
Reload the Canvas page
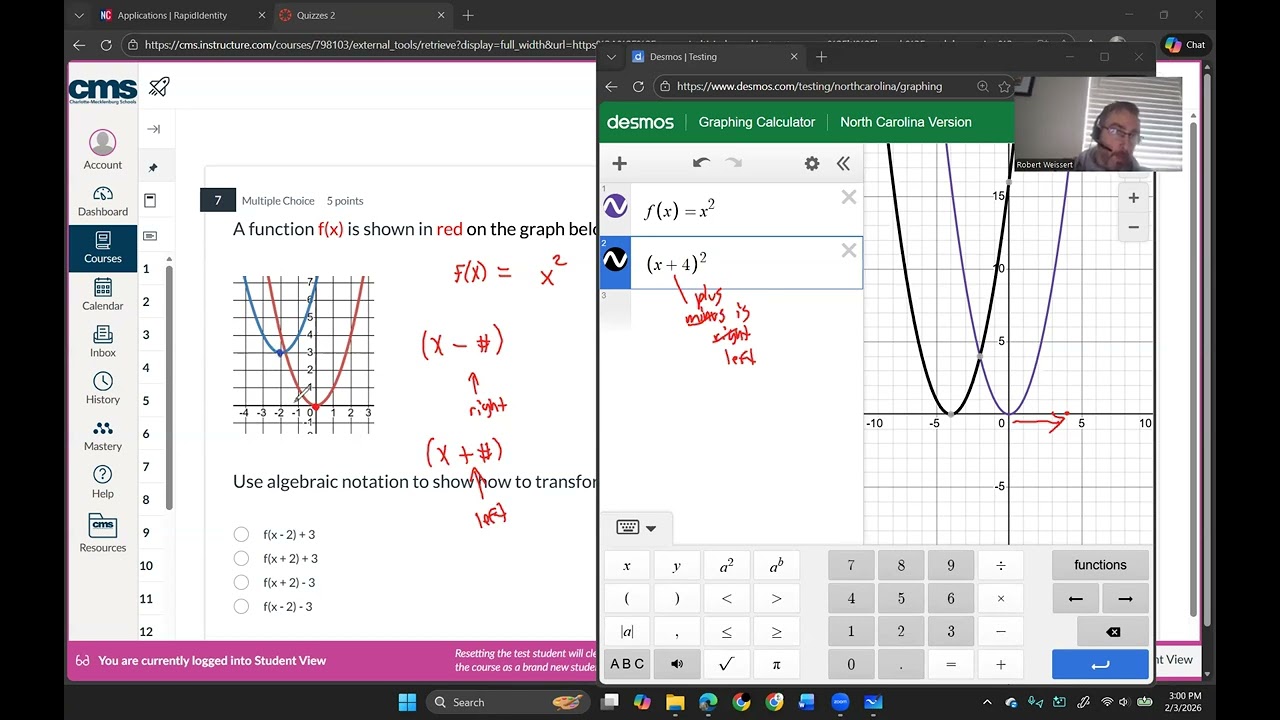point(106,45)
